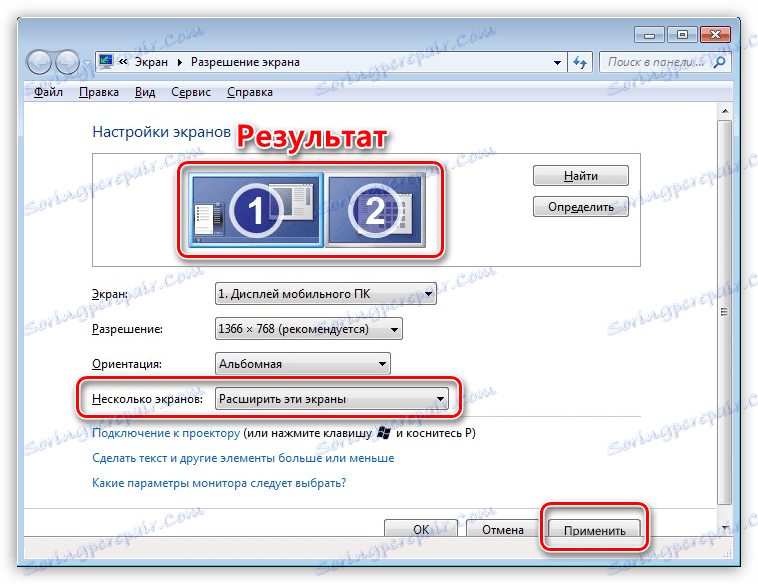Viewport: 758px width, 584px height.
Task: Open the address bar history dropdown arrow
Action: click(557, 62)
